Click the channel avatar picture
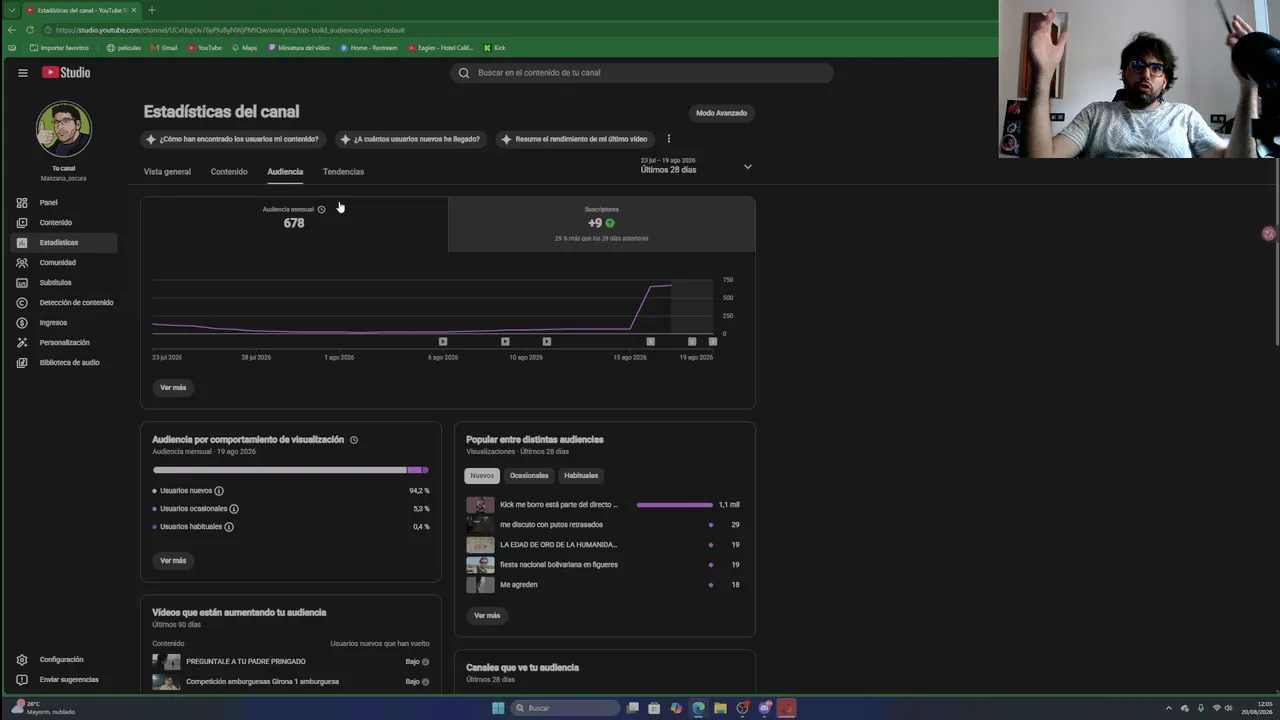The image size is (1280, 720). [64, 129]
